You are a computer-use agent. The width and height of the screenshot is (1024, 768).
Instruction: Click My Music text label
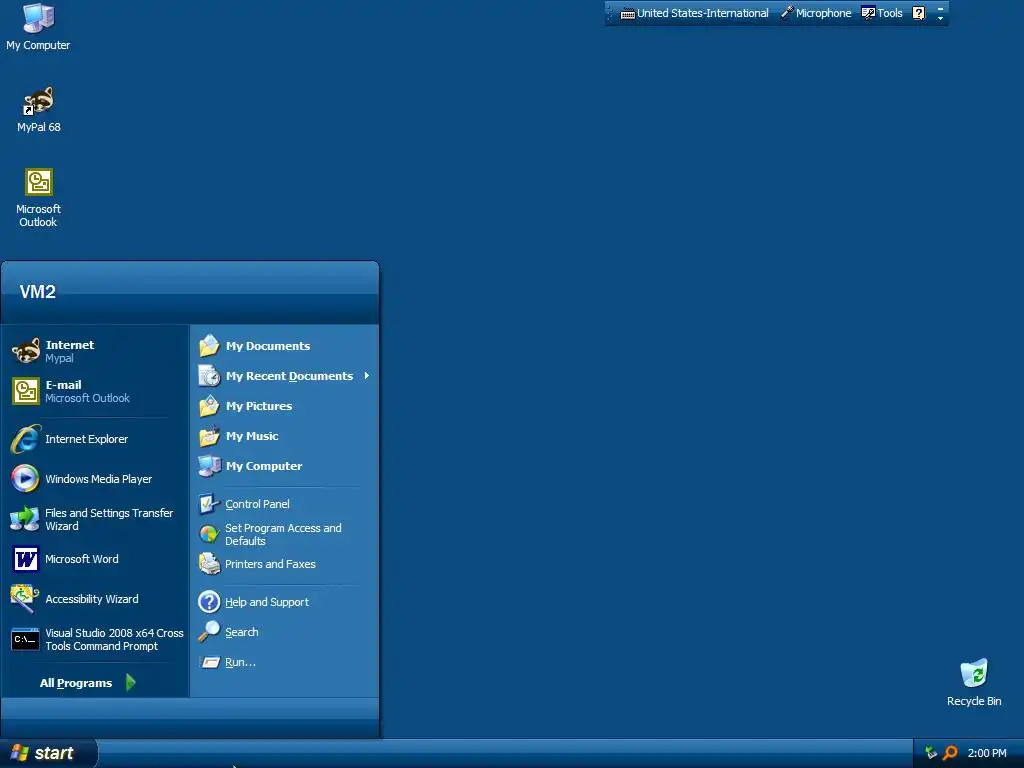point(252,436)
